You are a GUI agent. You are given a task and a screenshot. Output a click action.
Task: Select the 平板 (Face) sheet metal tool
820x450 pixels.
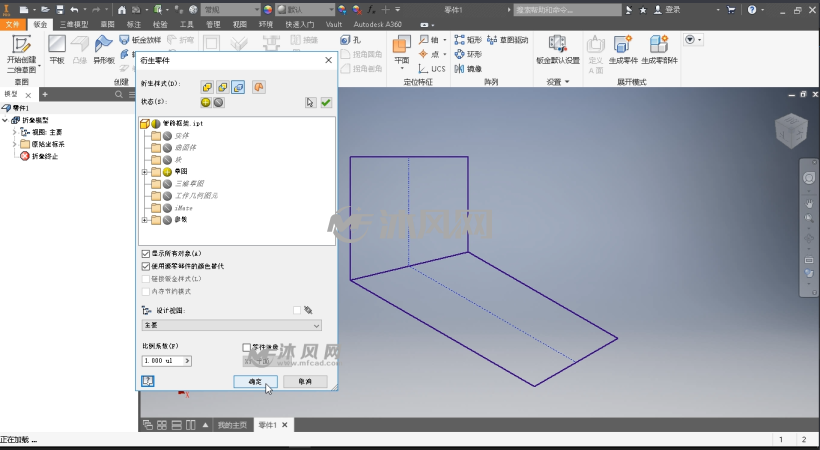pos(57,50)
